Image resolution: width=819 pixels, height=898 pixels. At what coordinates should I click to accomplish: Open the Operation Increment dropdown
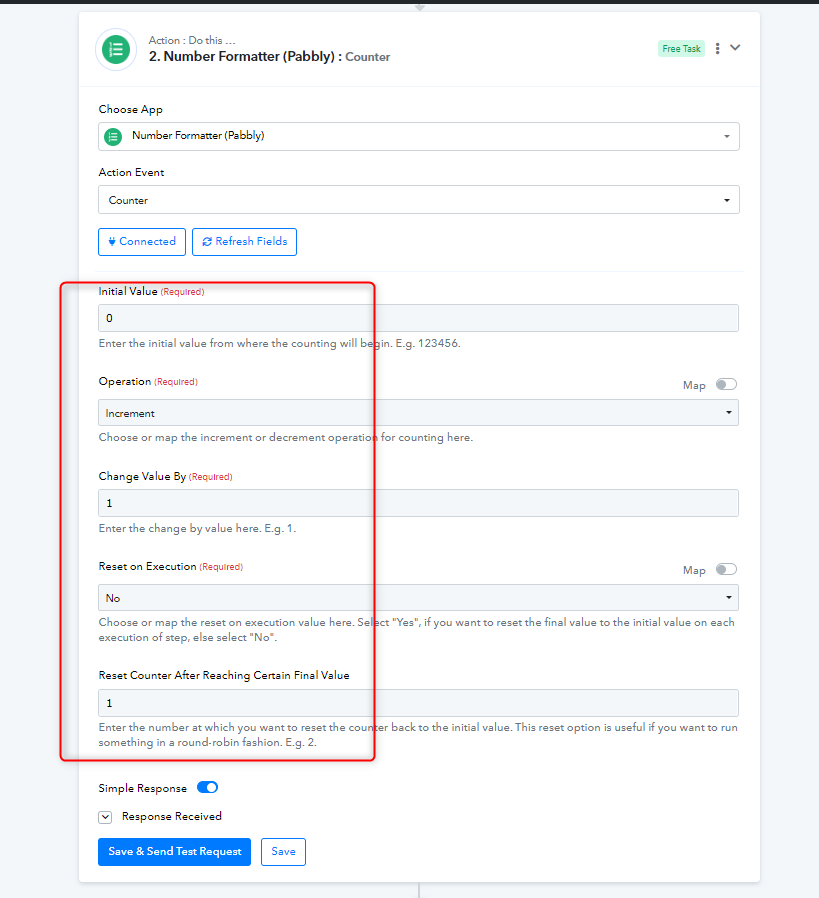[419, 413]
